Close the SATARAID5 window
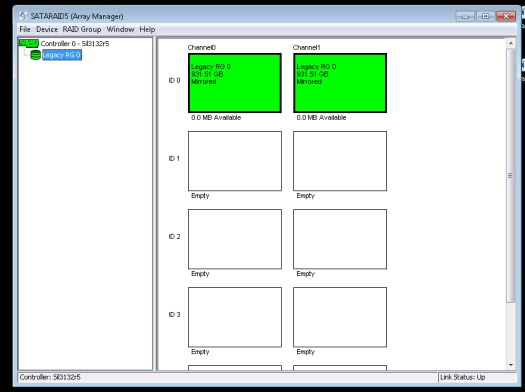Viewport: 525px width, 392px height. [x=506, y=16]
